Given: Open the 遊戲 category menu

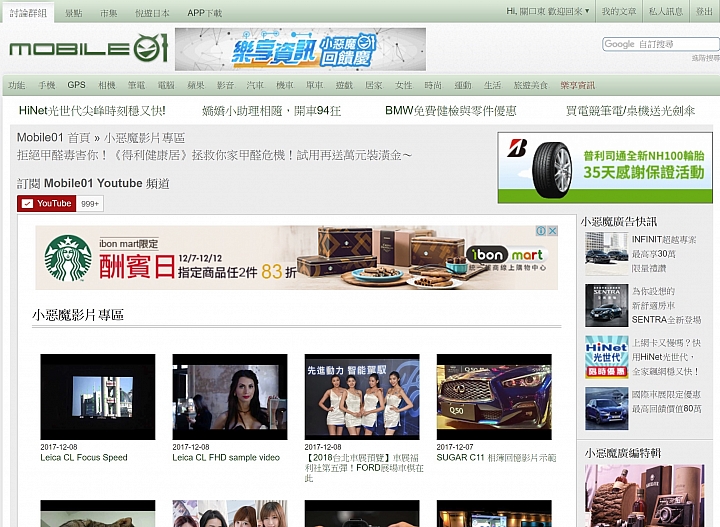Looking at the screenshot, I should point(344,85).
